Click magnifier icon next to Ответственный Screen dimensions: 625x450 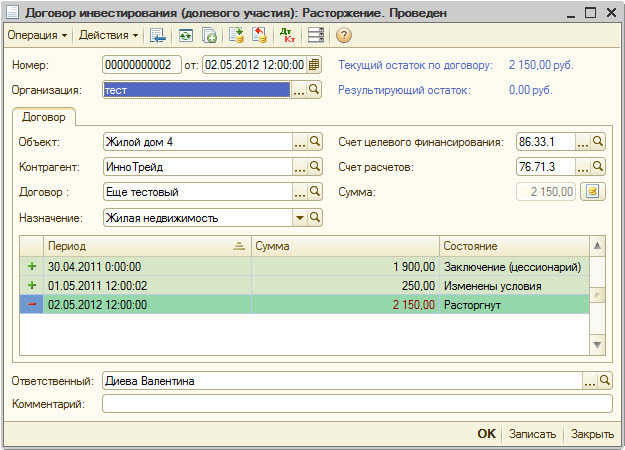[605, 381]
